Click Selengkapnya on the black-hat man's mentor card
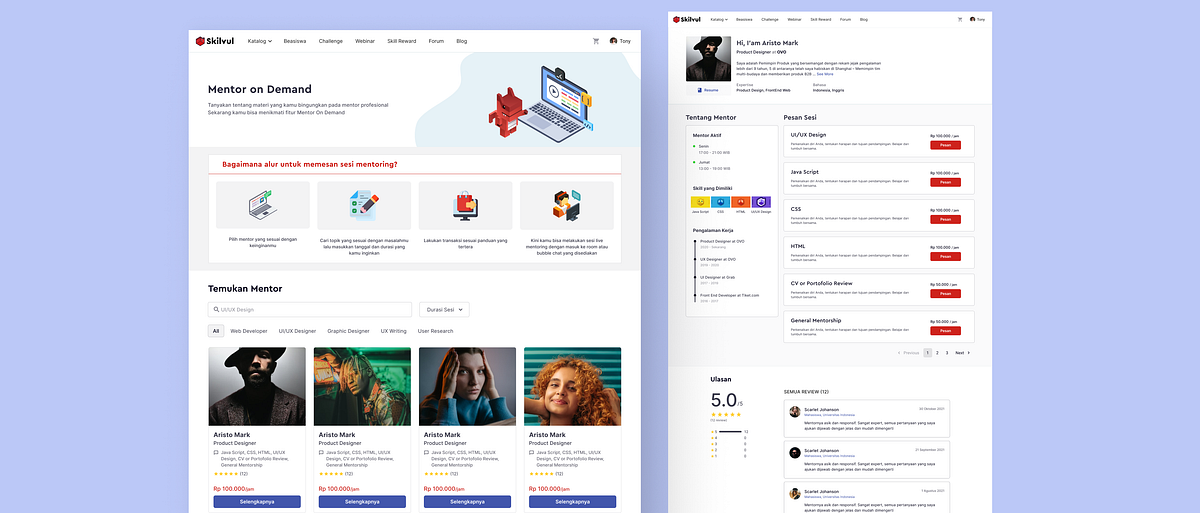Image resolution: width=1200 pixels, height=513 pixels. pyautogui.click(x=257, y=502)
